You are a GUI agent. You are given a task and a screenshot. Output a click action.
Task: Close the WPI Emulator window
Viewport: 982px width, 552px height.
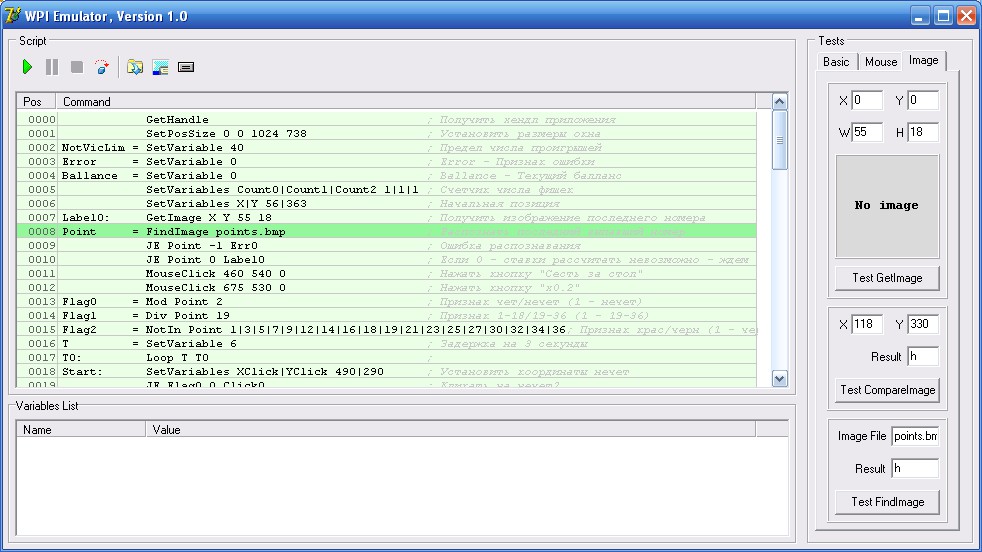pos(966,16)
